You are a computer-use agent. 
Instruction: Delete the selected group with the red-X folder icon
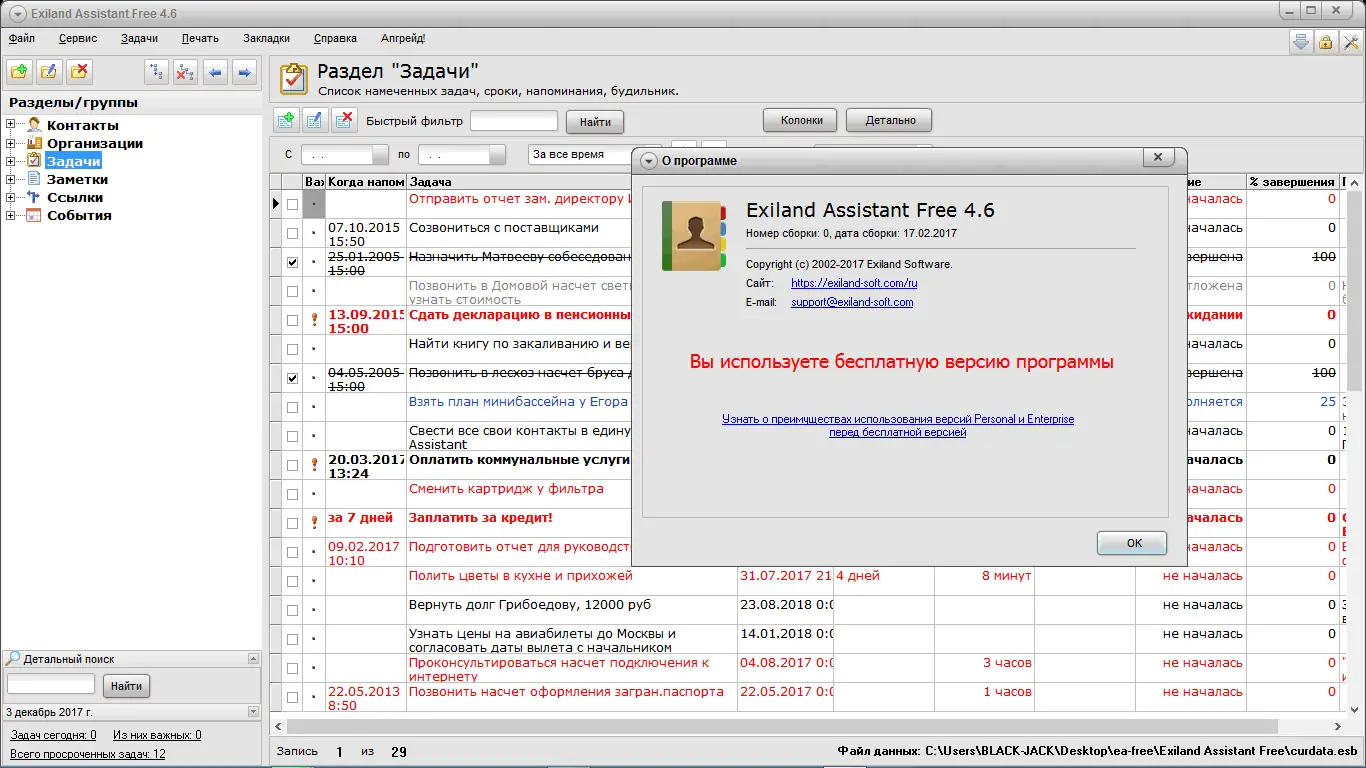coord(80,72)
